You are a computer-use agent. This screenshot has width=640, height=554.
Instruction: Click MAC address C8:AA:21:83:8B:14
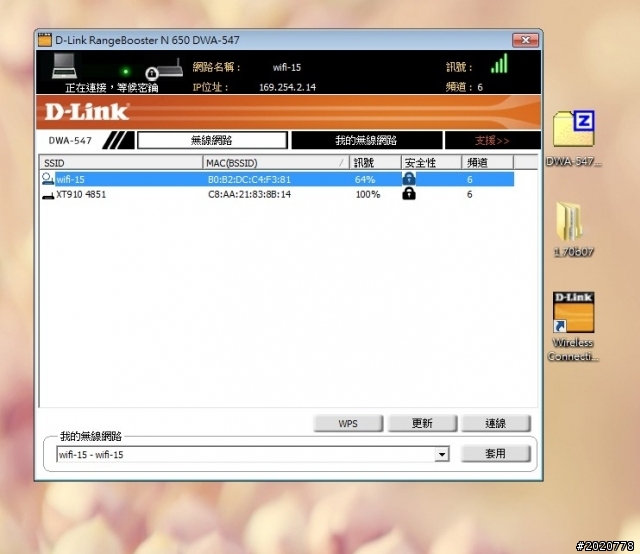click(249, 194)
